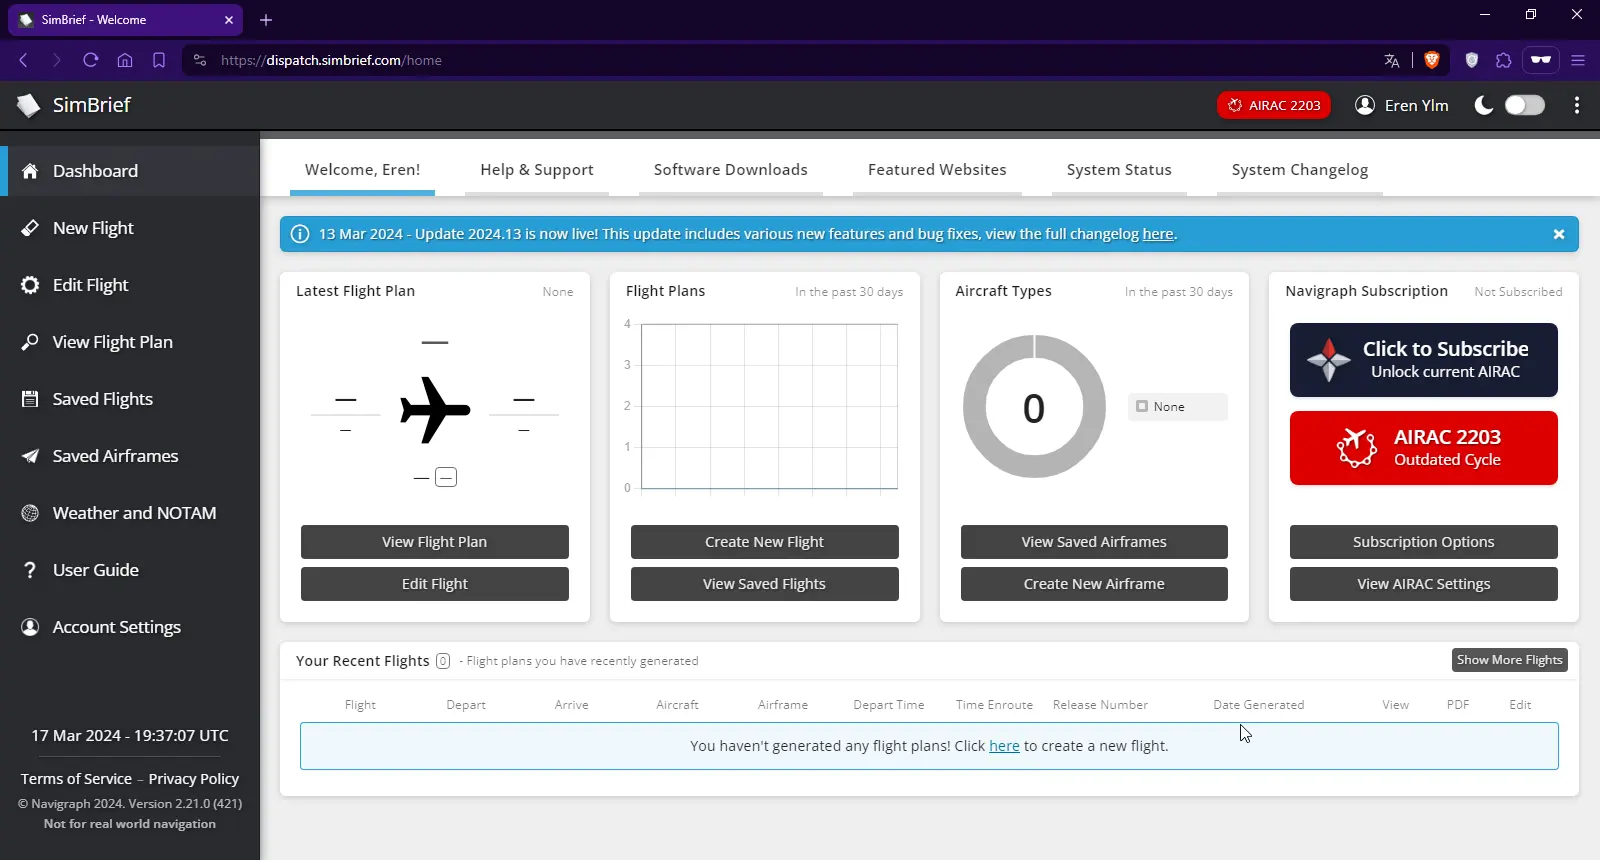Switch to Featured Websites tab
This screenshot has height=860, width=1600.
pos(937,170)
